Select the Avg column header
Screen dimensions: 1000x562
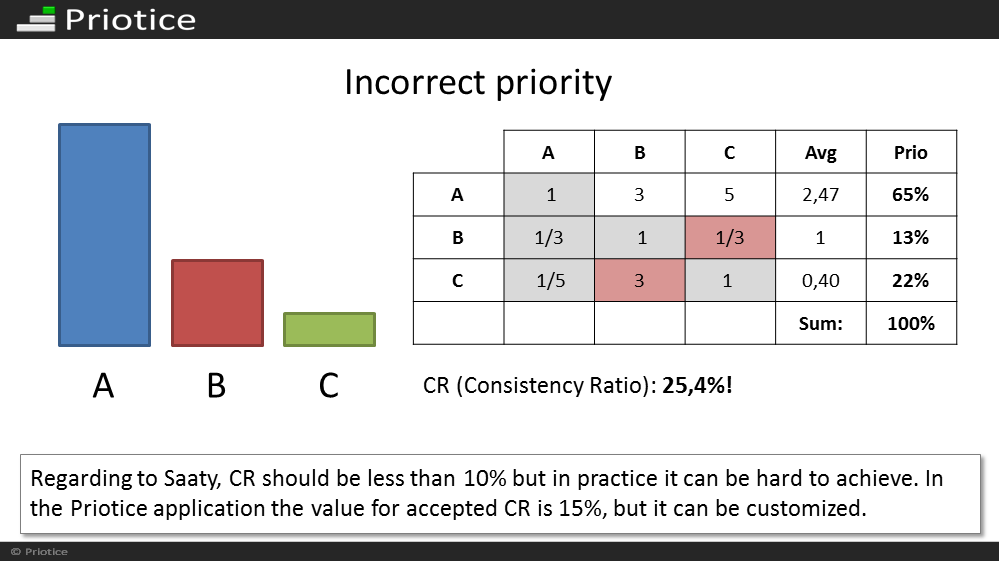tap(821, 152)
